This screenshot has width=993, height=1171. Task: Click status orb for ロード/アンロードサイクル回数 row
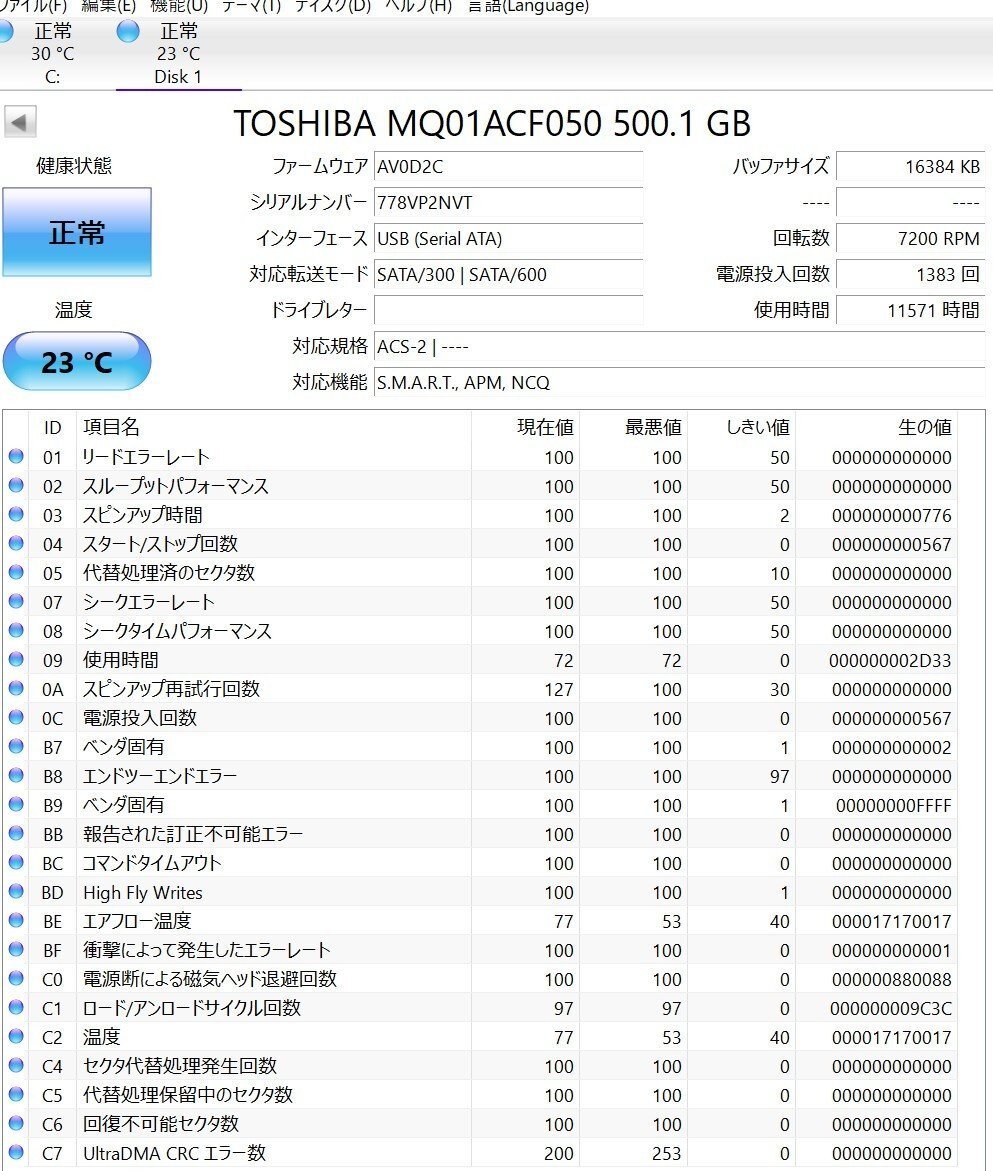pyautogui.click(x=16, y=1007)
